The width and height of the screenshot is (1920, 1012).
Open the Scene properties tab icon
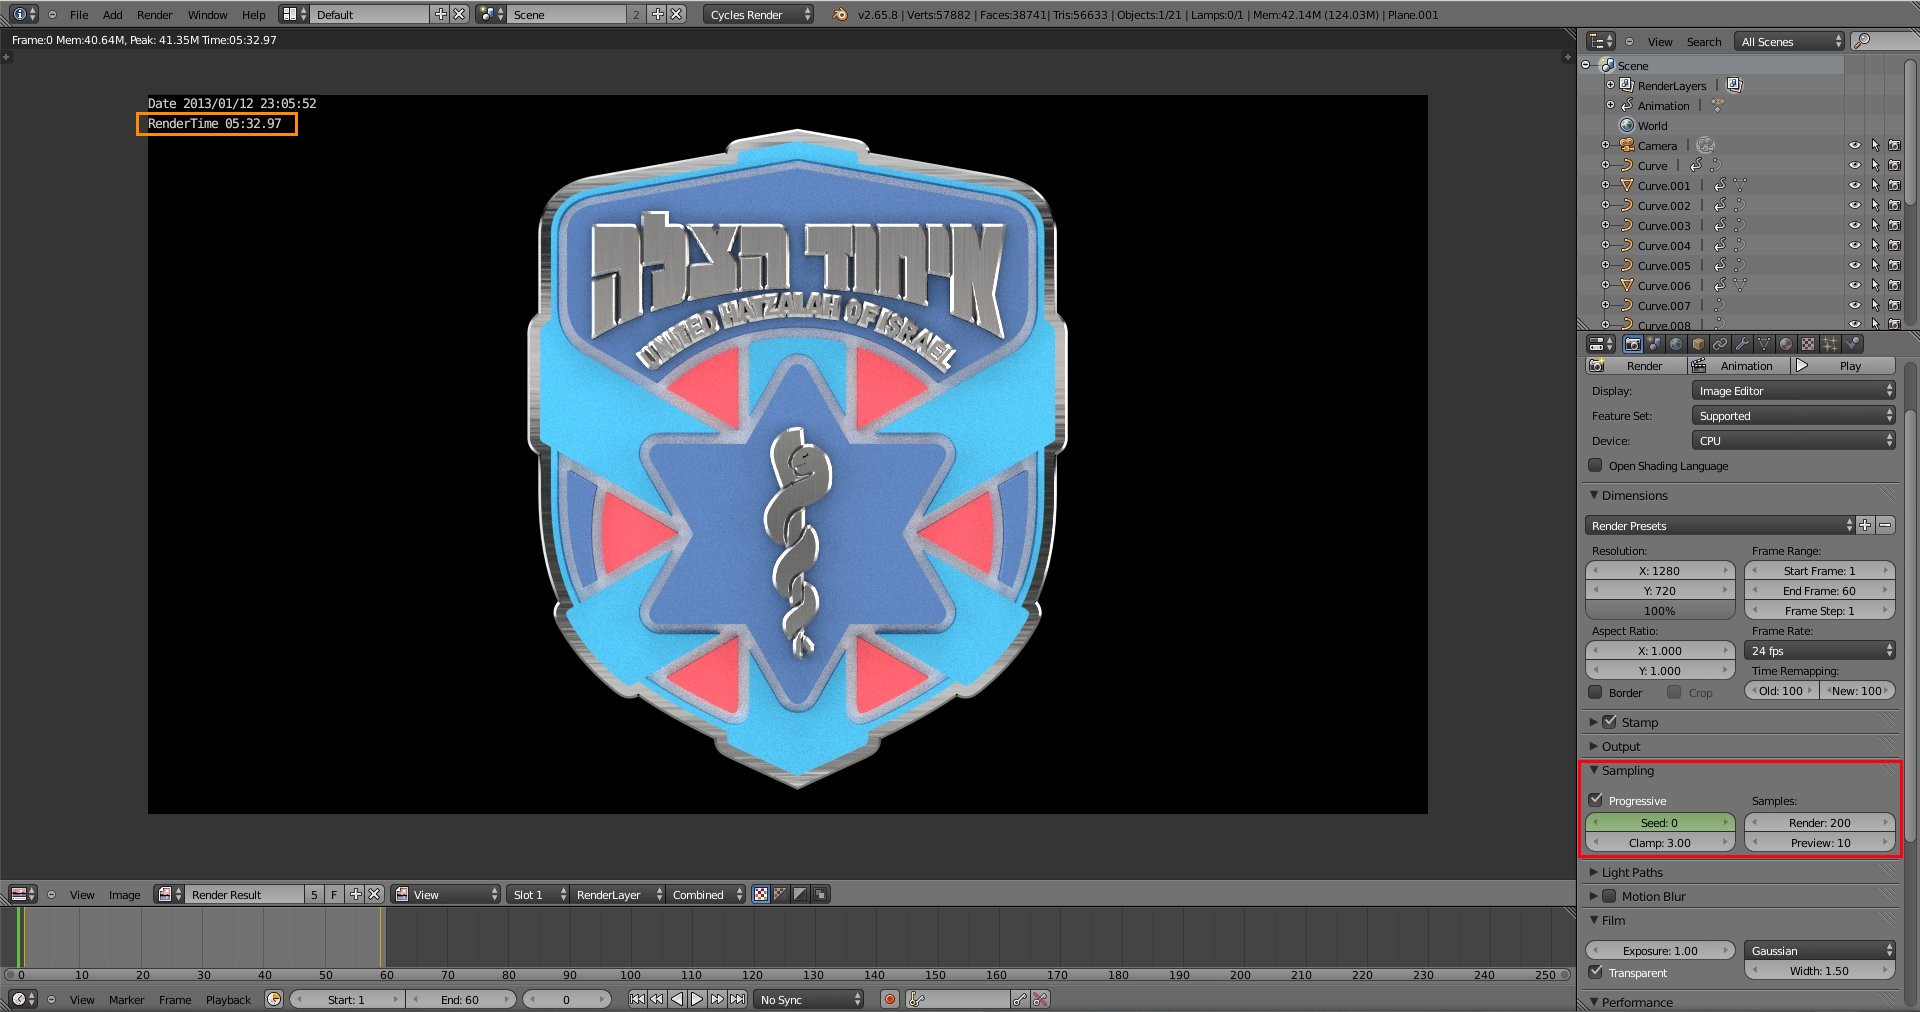[1655, 344]
